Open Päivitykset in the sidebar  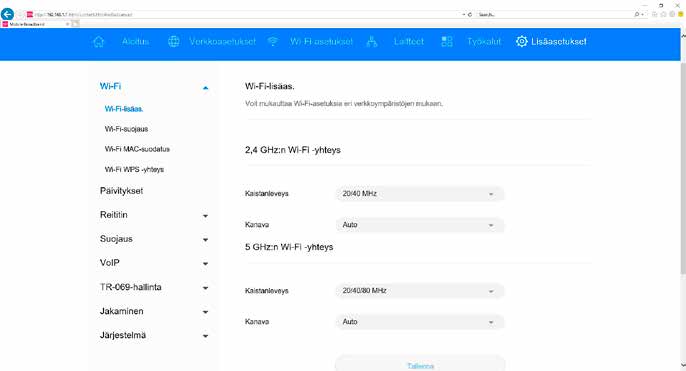coord(121,191)
